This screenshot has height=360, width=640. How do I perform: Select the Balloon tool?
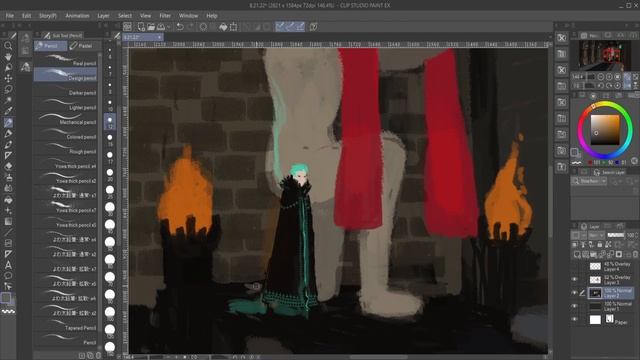8,276
